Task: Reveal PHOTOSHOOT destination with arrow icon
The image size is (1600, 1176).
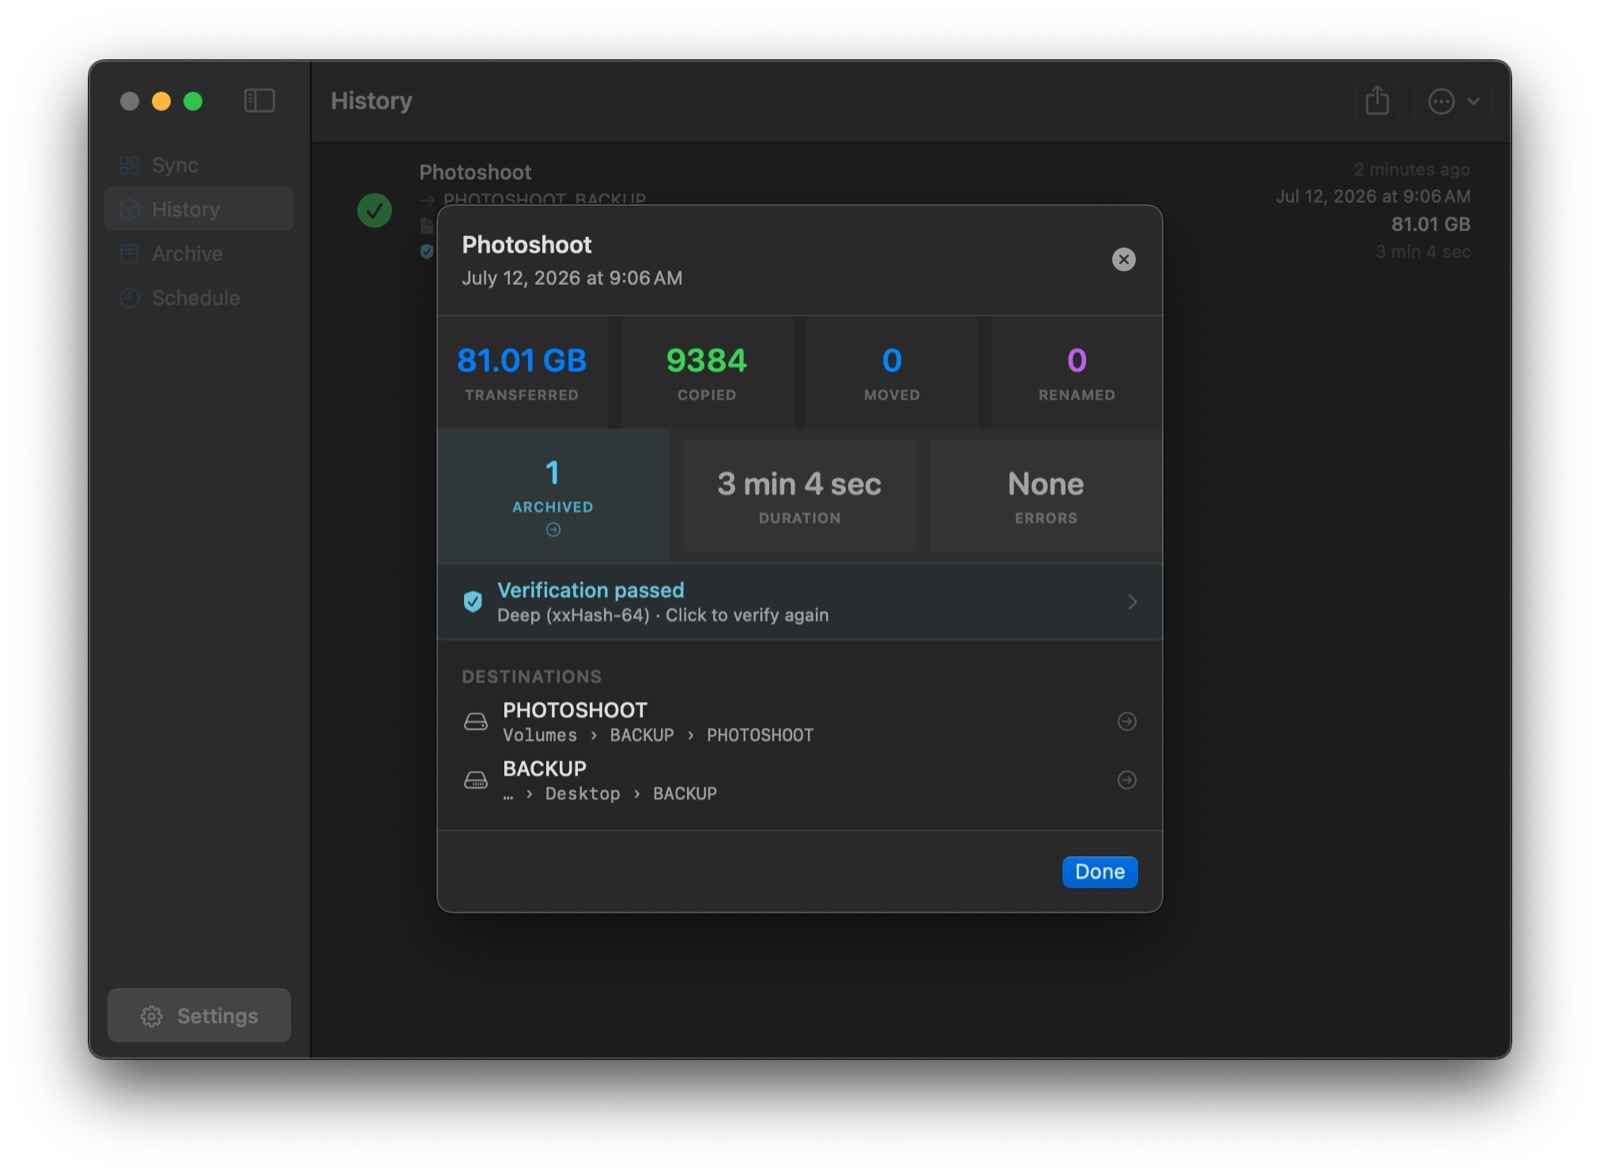Action: (x=1127, y=722)
